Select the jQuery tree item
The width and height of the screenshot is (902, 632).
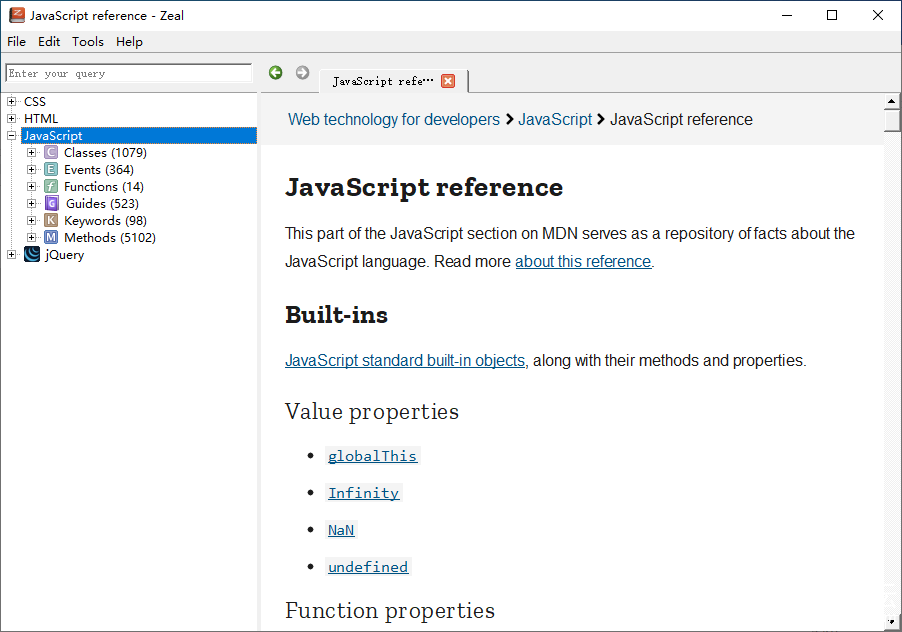click(64, 254)
